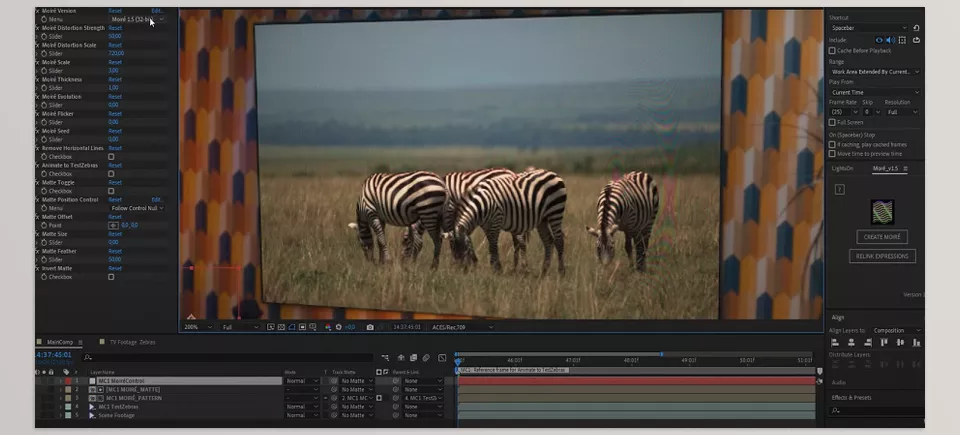
Task: Open the Follow Control Null dropdown
Action: [137, 208]
